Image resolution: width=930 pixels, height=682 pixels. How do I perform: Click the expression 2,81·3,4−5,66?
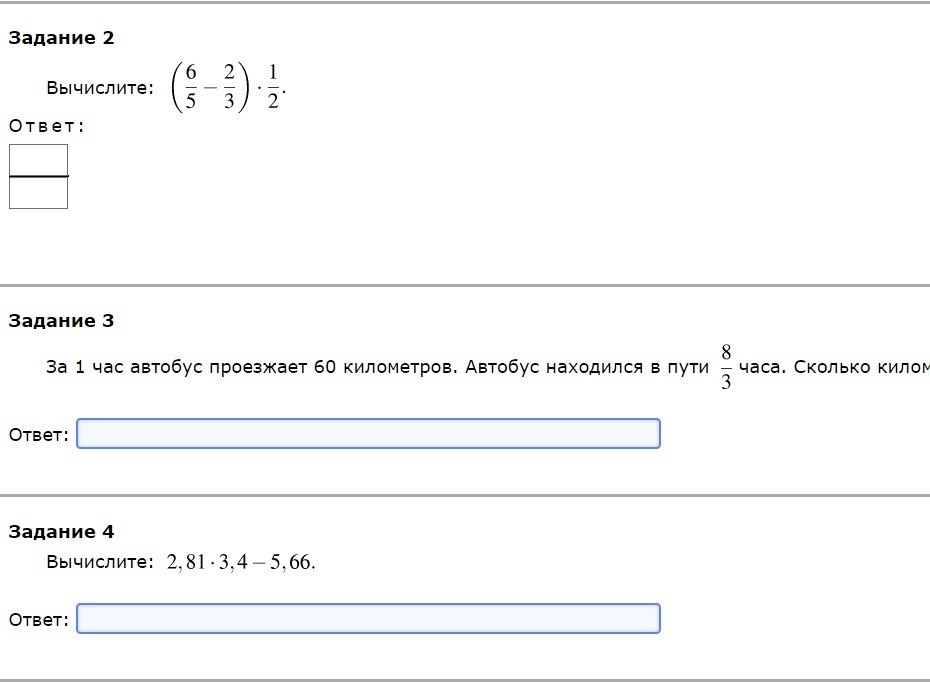(241, 562)
